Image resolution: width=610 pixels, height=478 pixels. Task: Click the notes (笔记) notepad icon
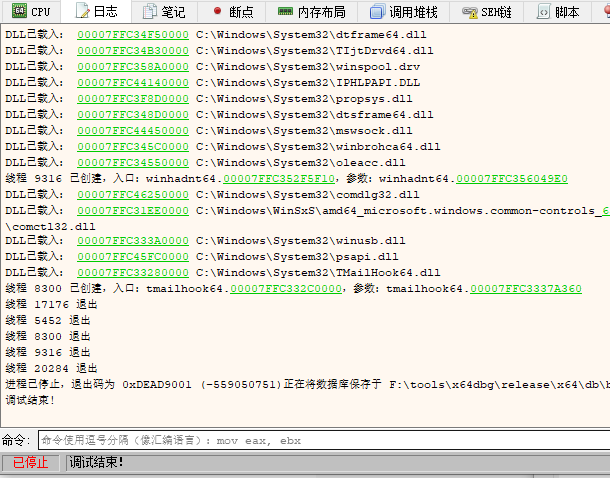(x=149, y=12)
